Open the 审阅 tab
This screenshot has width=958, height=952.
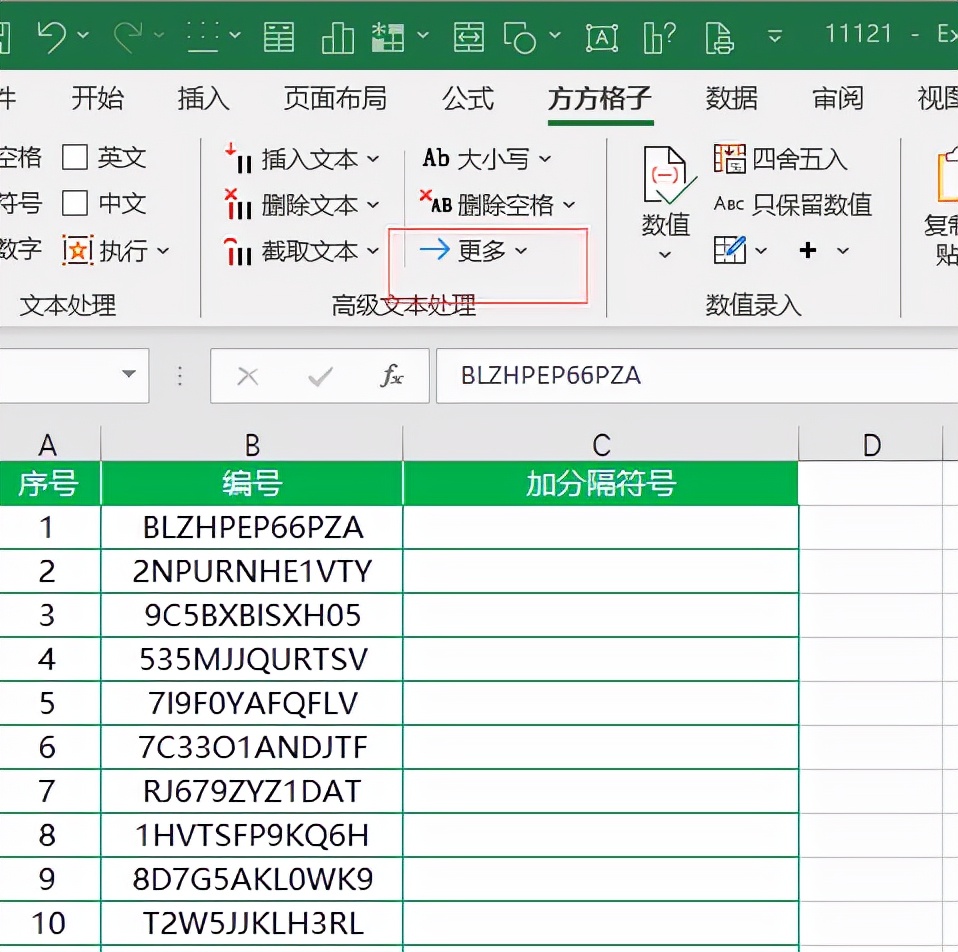838,98
